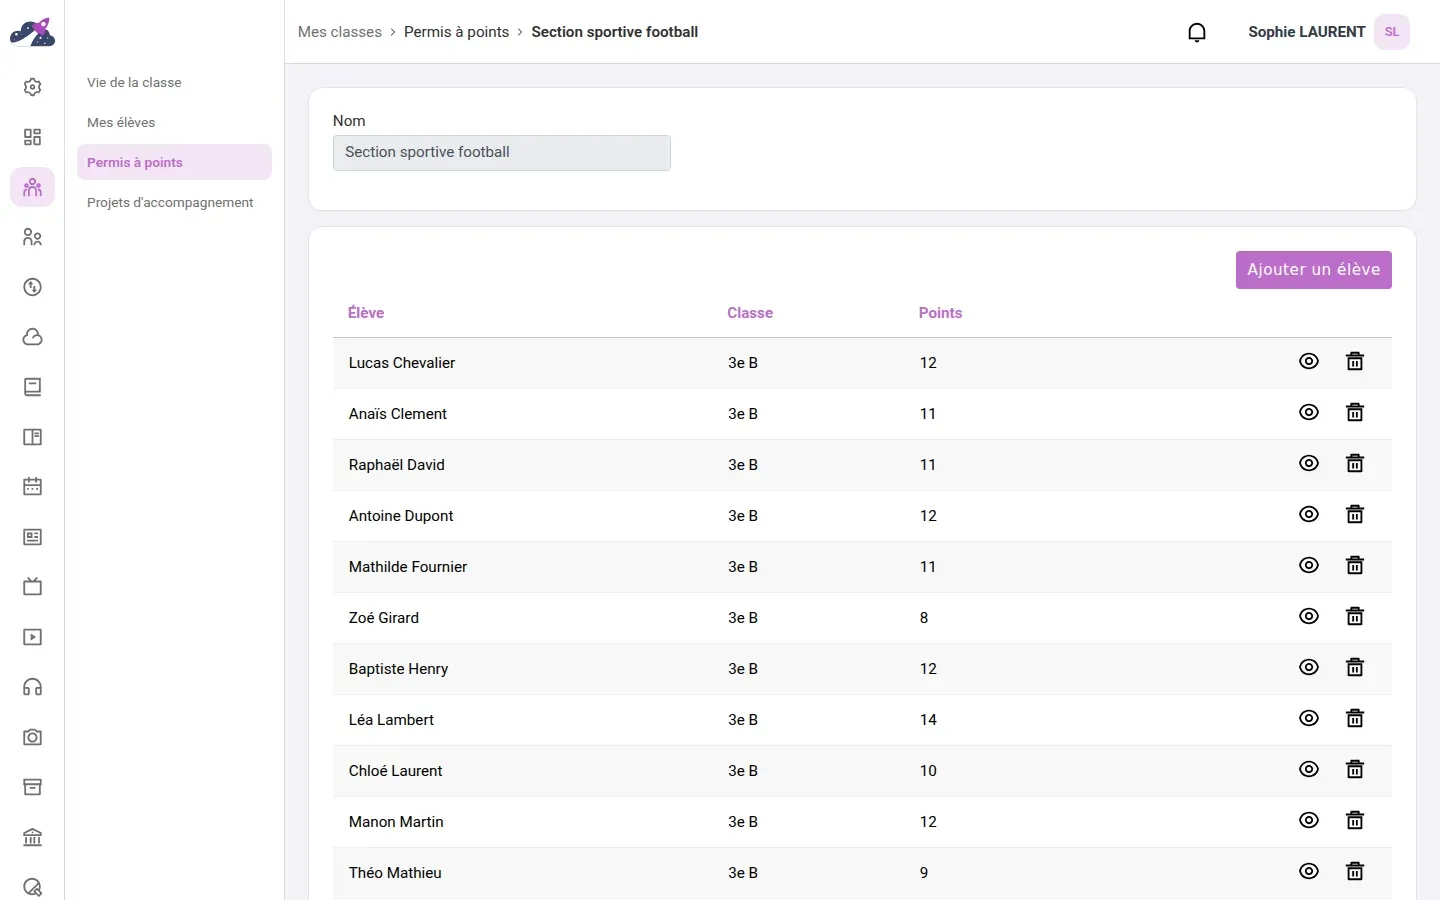Select Vie de la classe
The height and width of the screenshot is (900, 1440).
[x=134, y=82]
